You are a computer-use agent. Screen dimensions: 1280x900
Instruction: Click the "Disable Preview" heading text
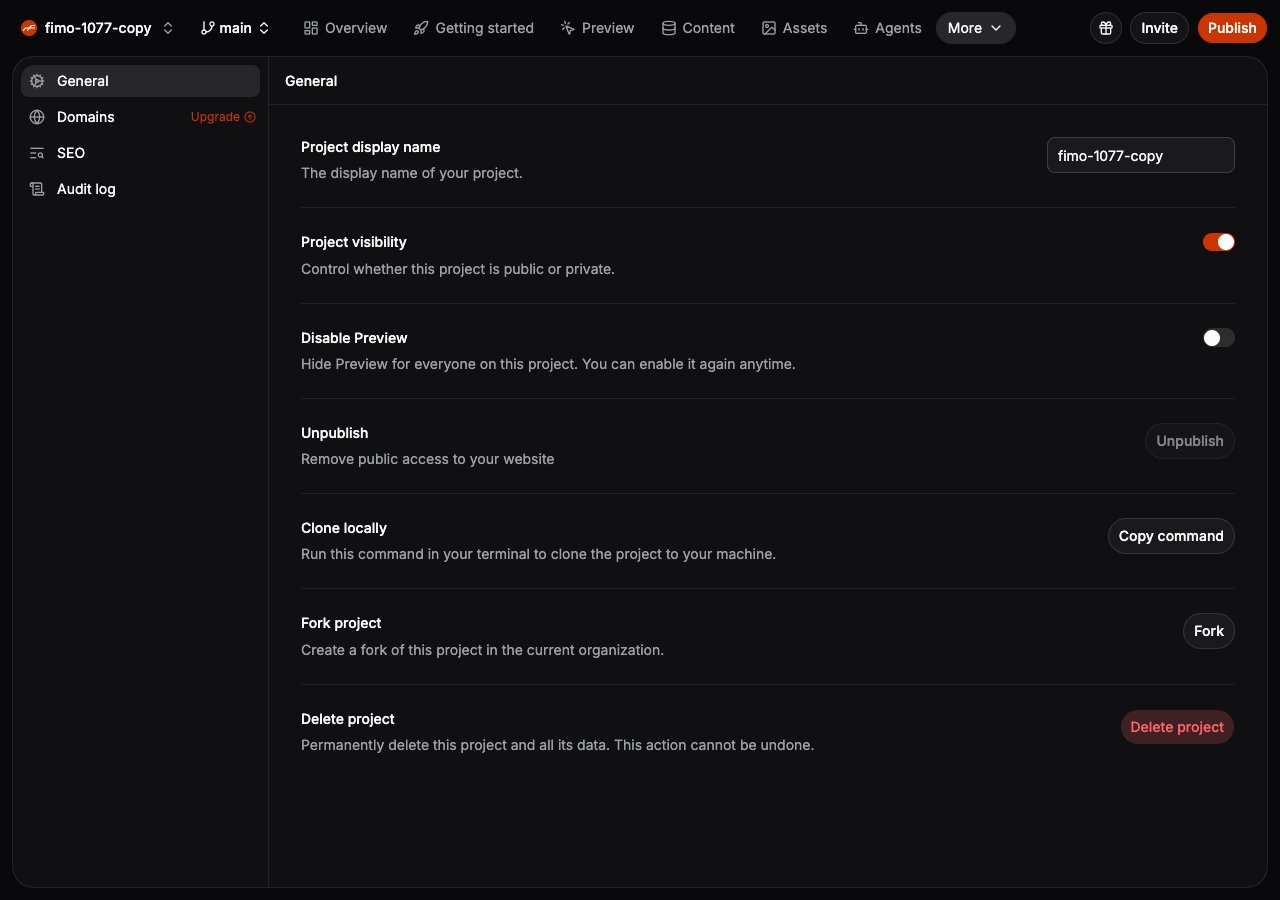tap(354, 338)
